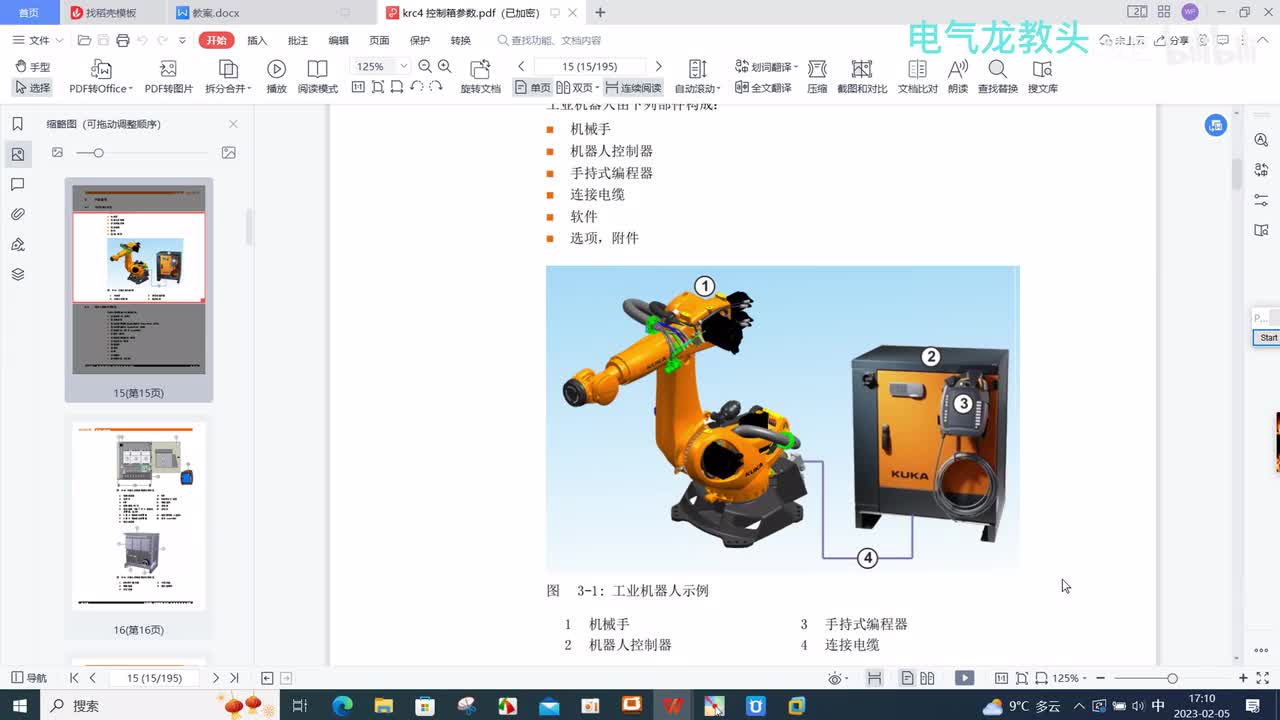The height and width of the screenshot is (720, 1280).
Task: Open the PDF转Office converter menu
Action: tap(101, 77)
